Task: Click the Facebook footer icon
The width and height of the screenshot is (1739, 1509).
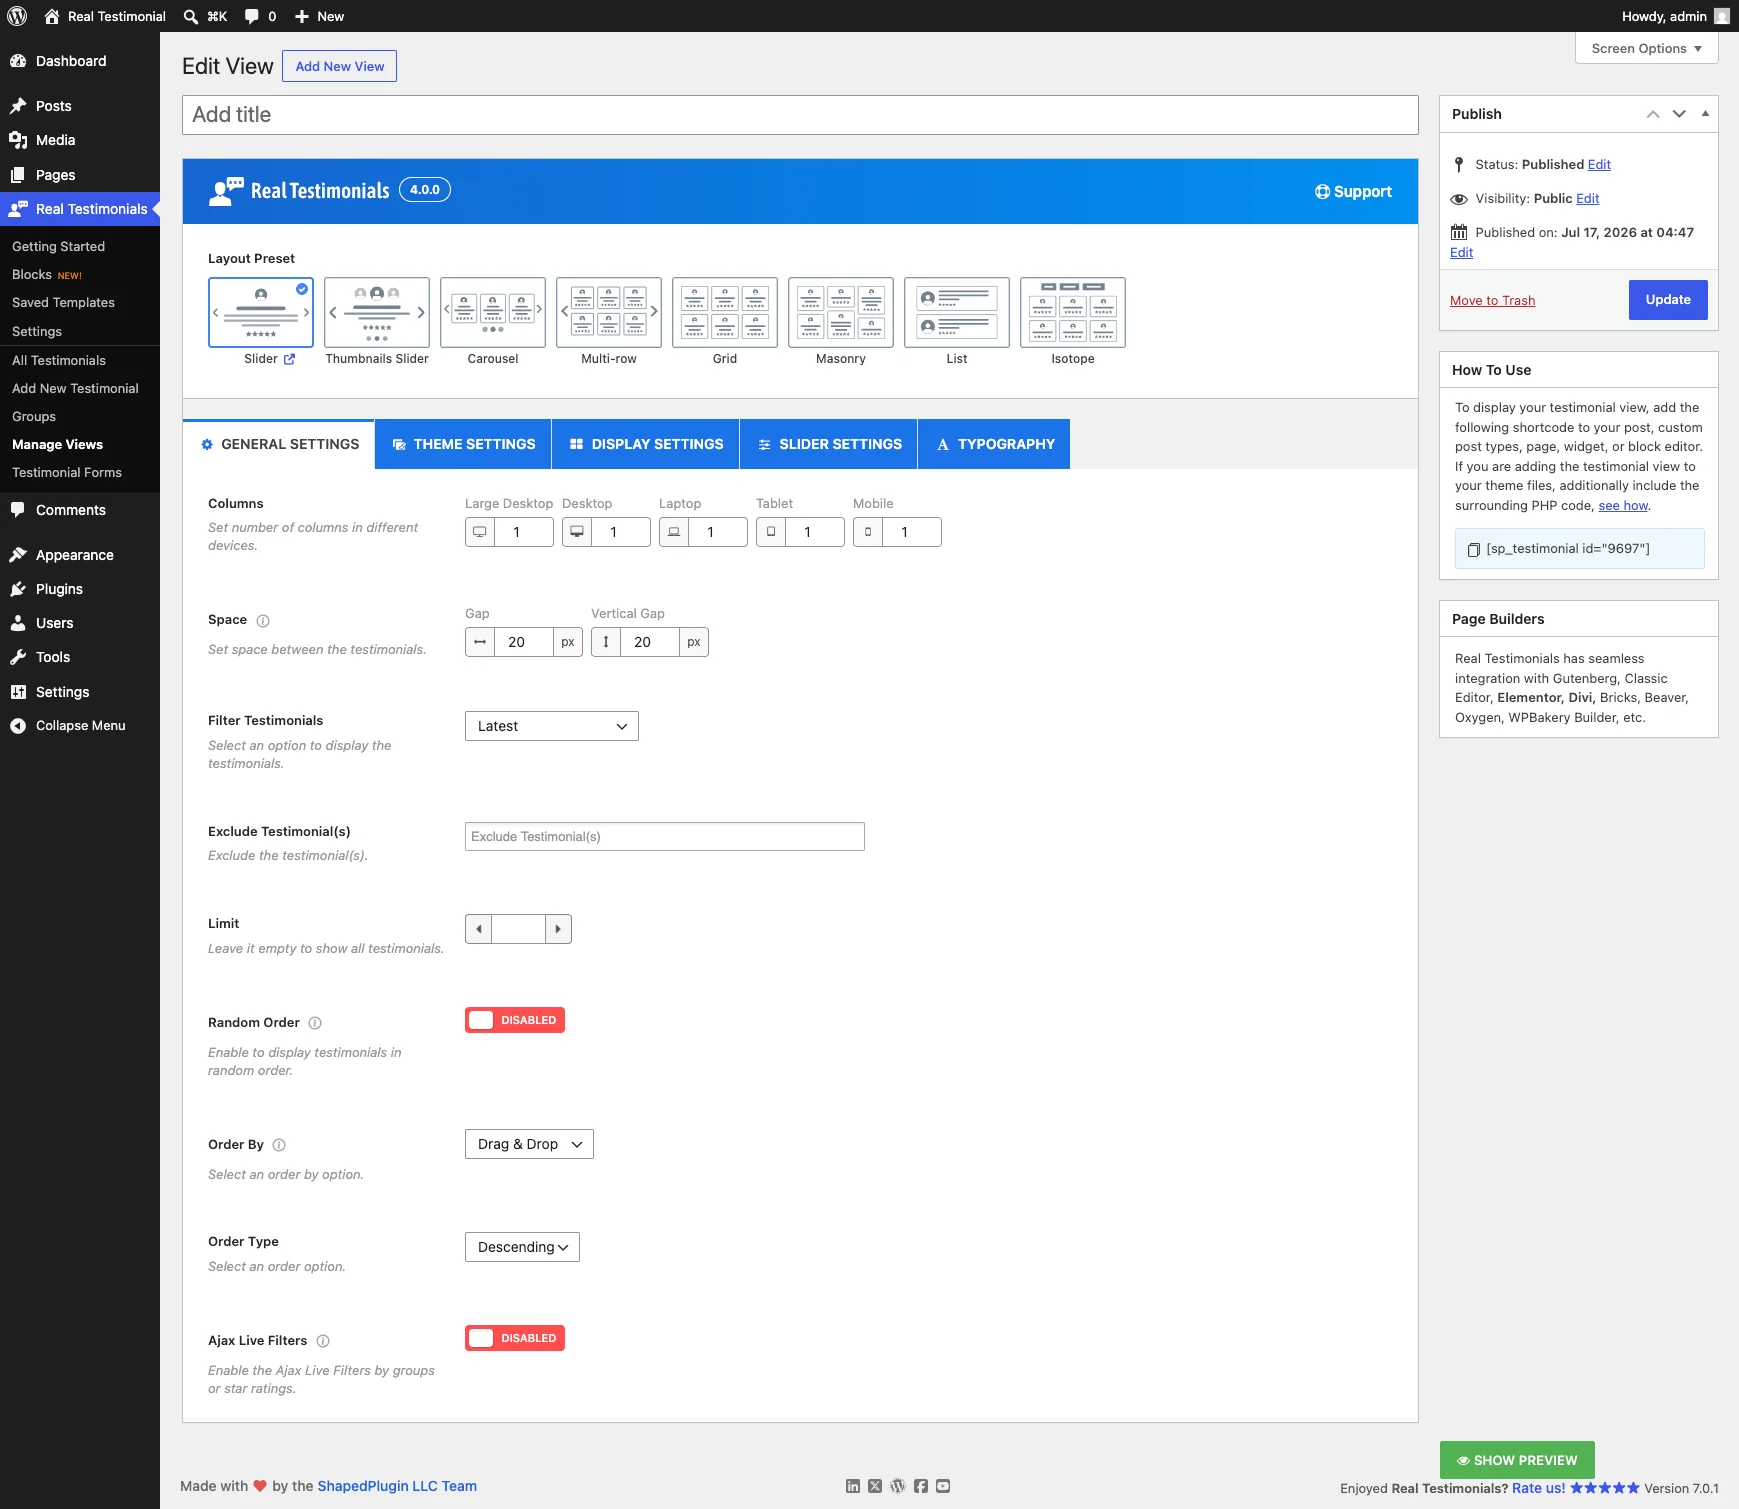Action: click(921, 1486)
